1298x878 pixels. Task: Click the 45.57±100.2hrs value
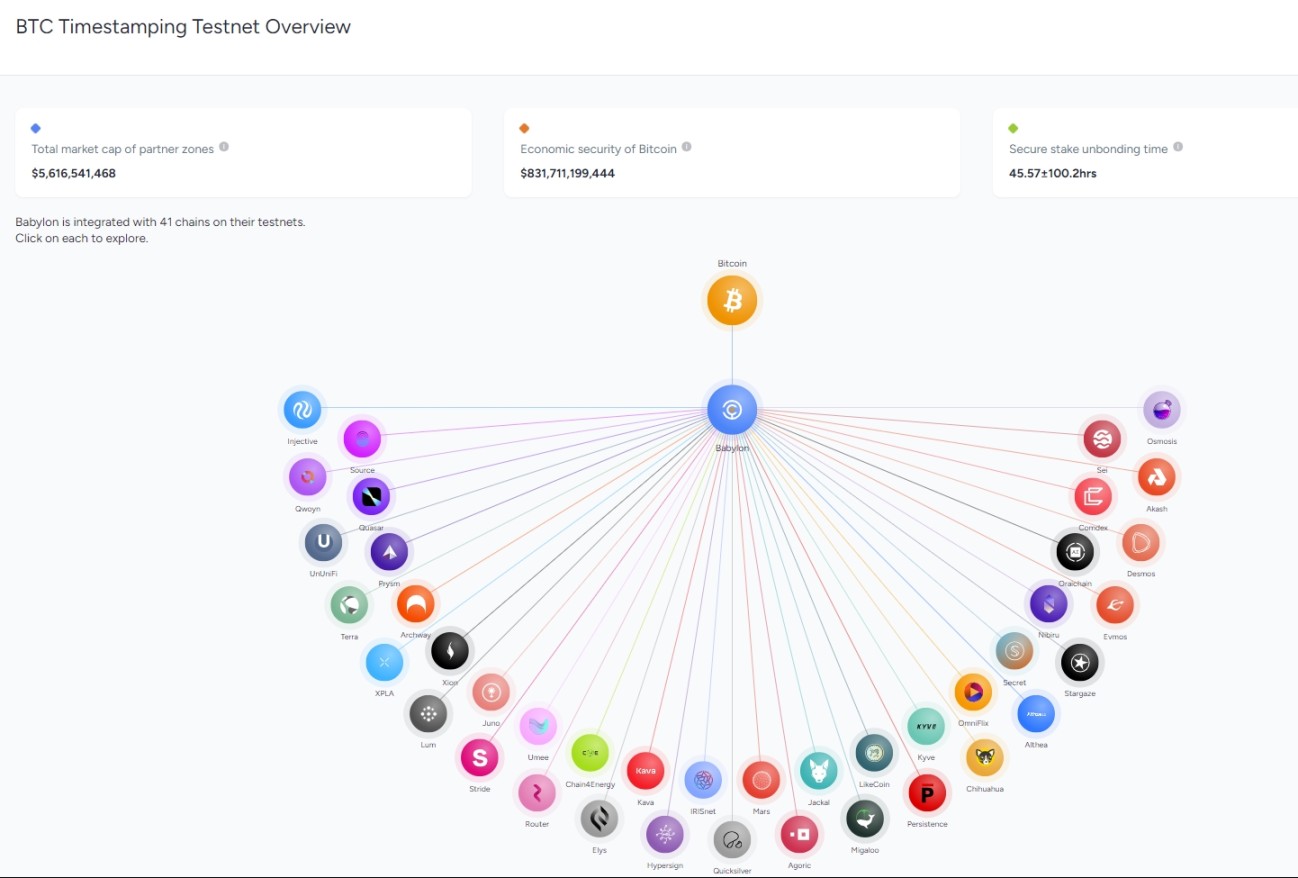(x=1053, y=173)
